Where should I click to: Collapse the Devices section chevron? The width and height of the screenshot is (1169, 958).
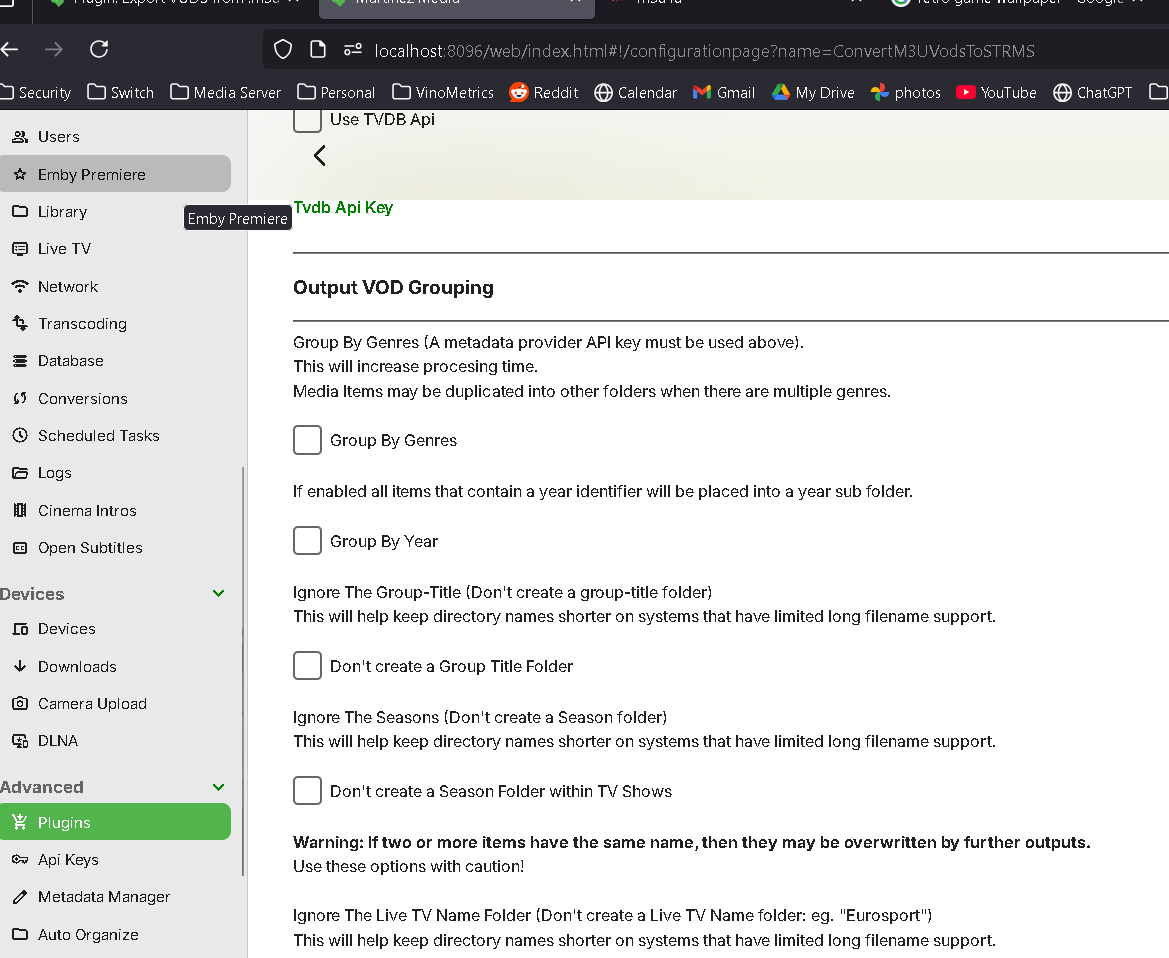coord(219,594)
